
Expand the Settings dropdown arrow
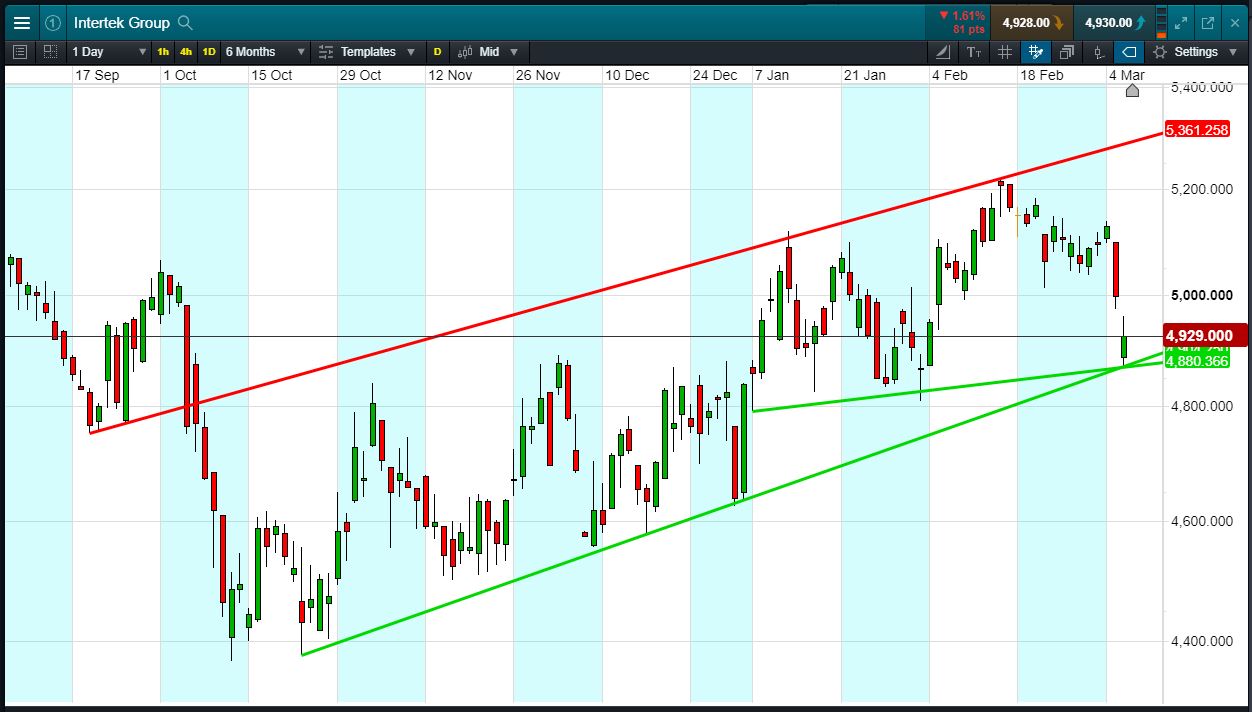coord(1234,52)
